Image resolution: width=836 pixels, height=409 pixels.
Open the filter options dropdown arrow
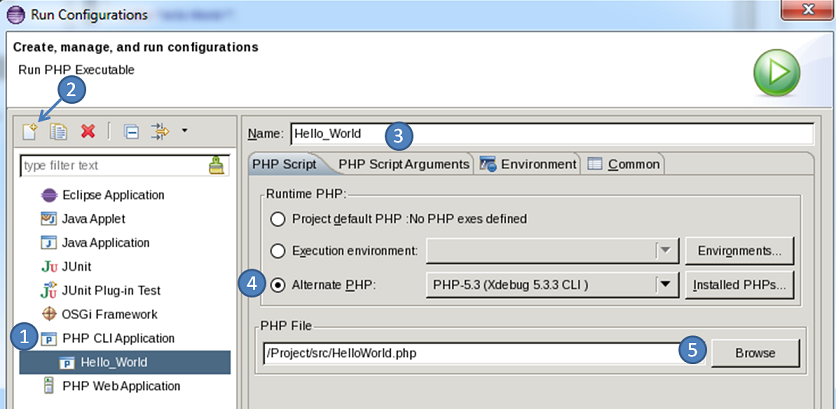pos(184,130)
